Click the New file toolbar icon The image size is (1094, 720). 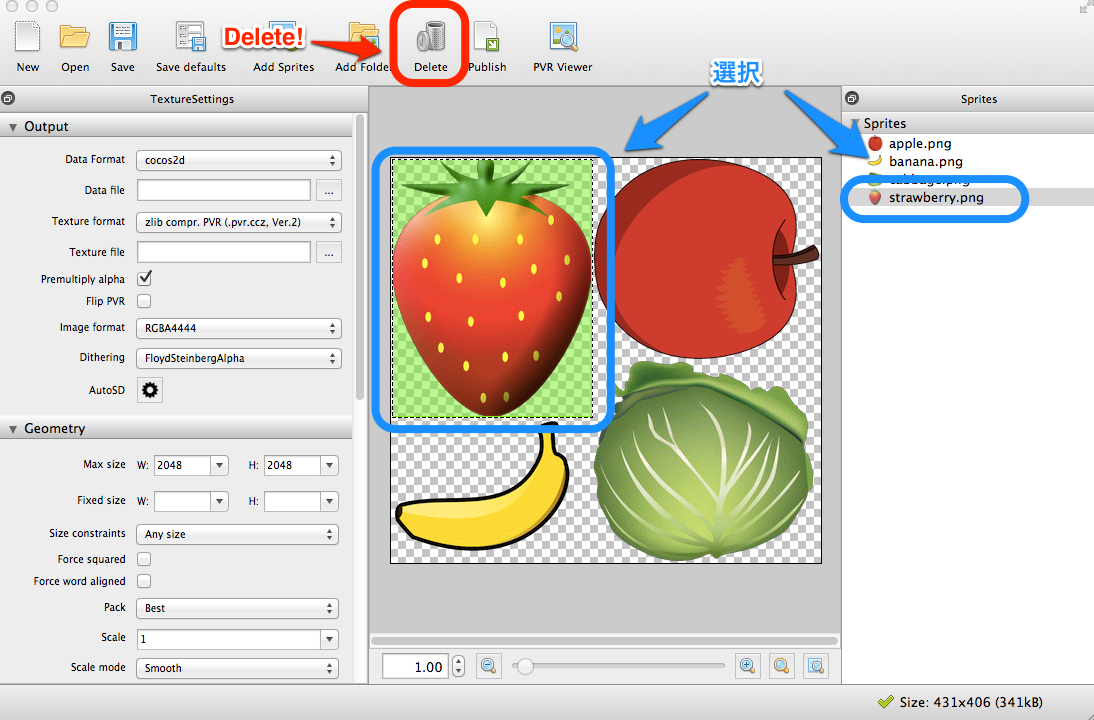point(28,38)
